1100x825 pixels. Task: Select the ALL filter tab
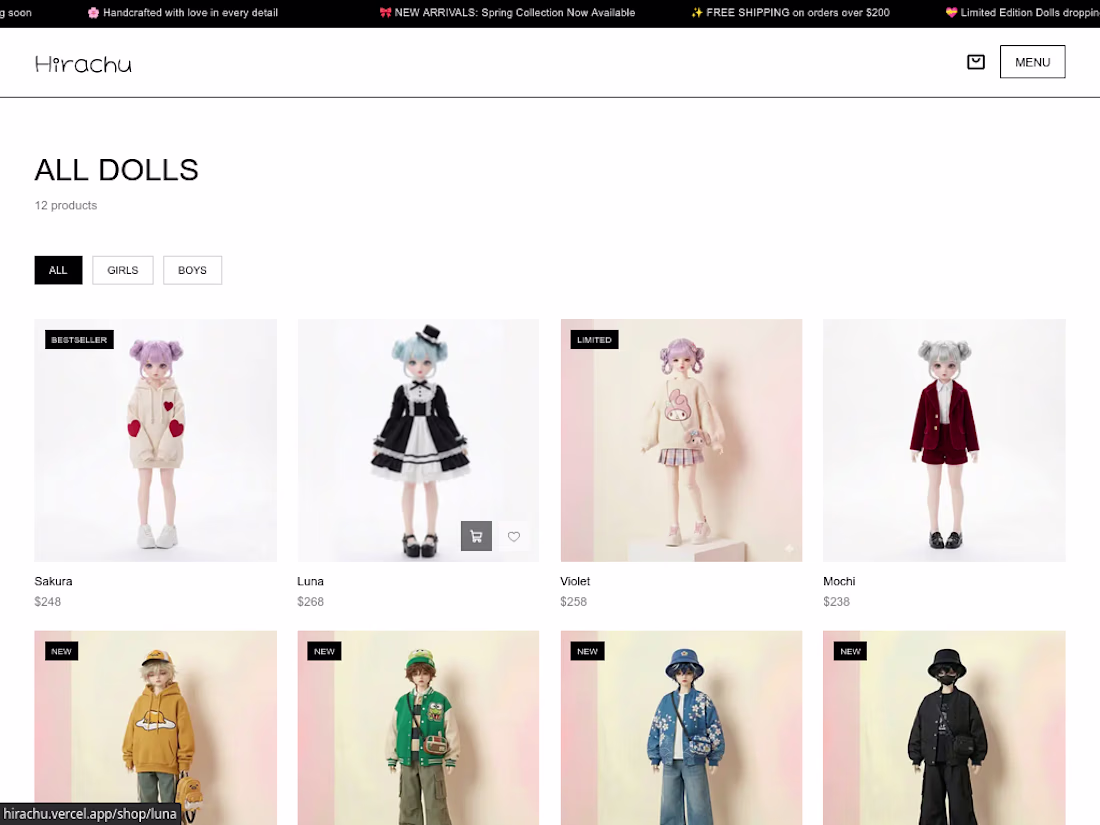tap(58, 270)
